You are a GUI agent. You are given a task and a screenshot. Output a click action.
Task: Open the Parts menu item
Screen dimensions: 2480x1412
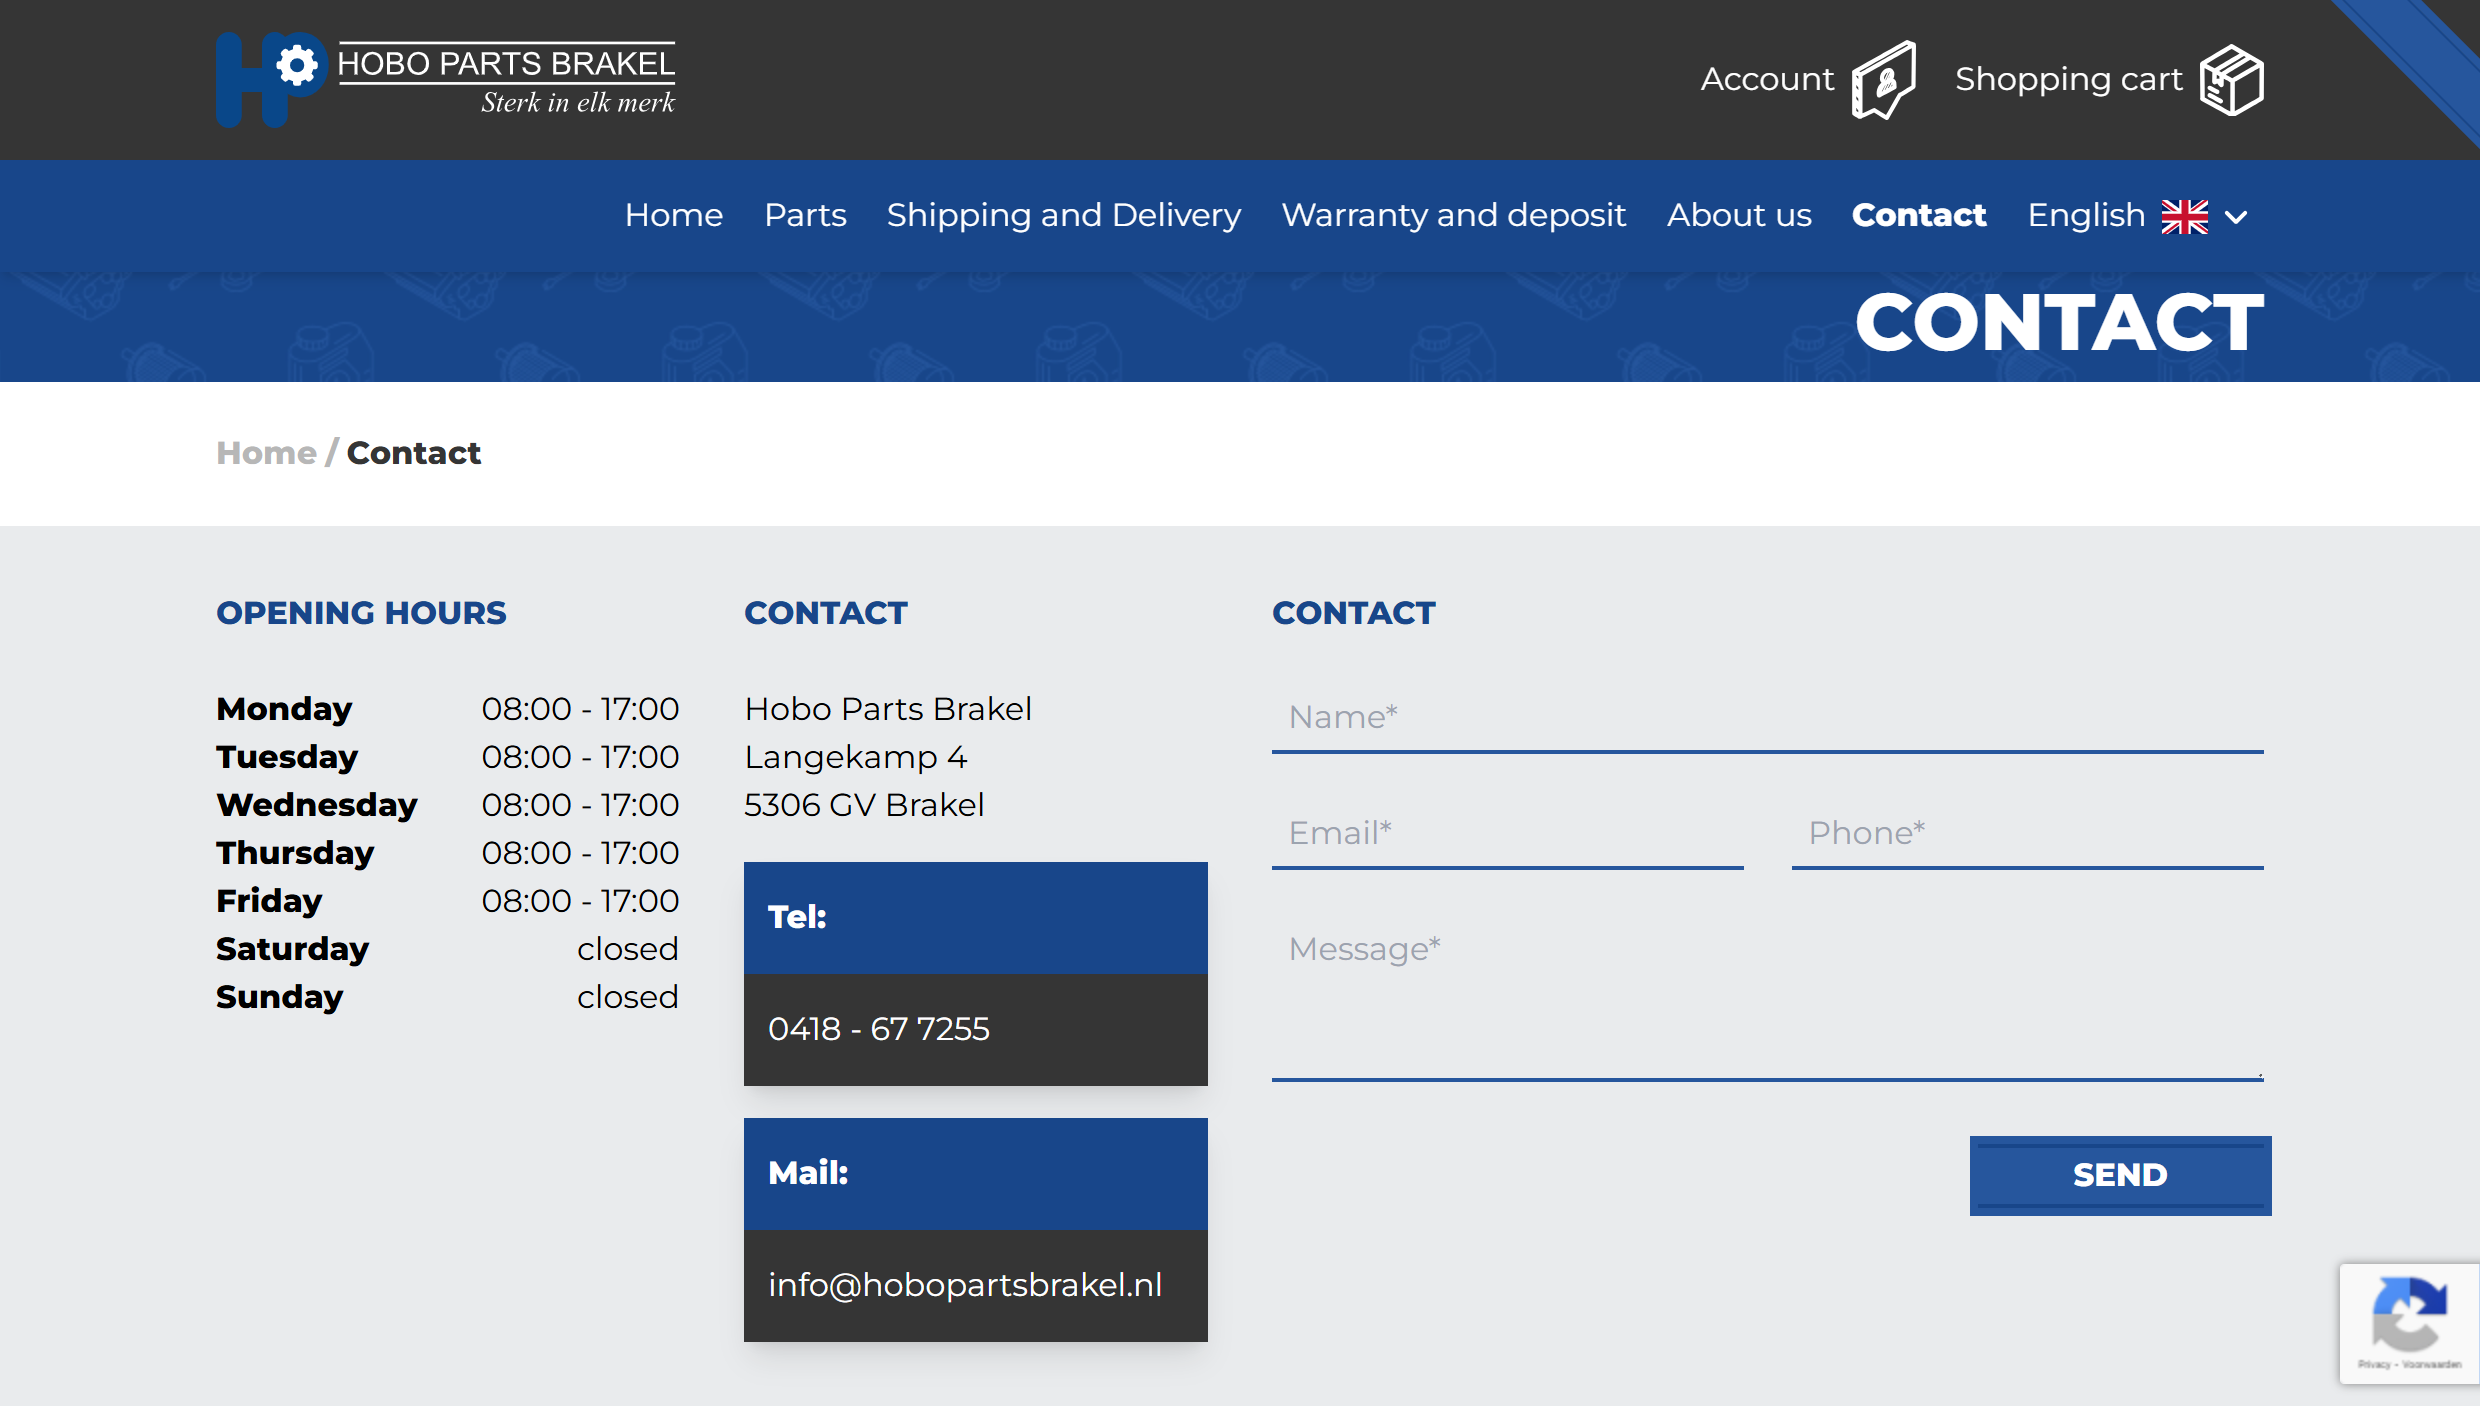point(805,215)
